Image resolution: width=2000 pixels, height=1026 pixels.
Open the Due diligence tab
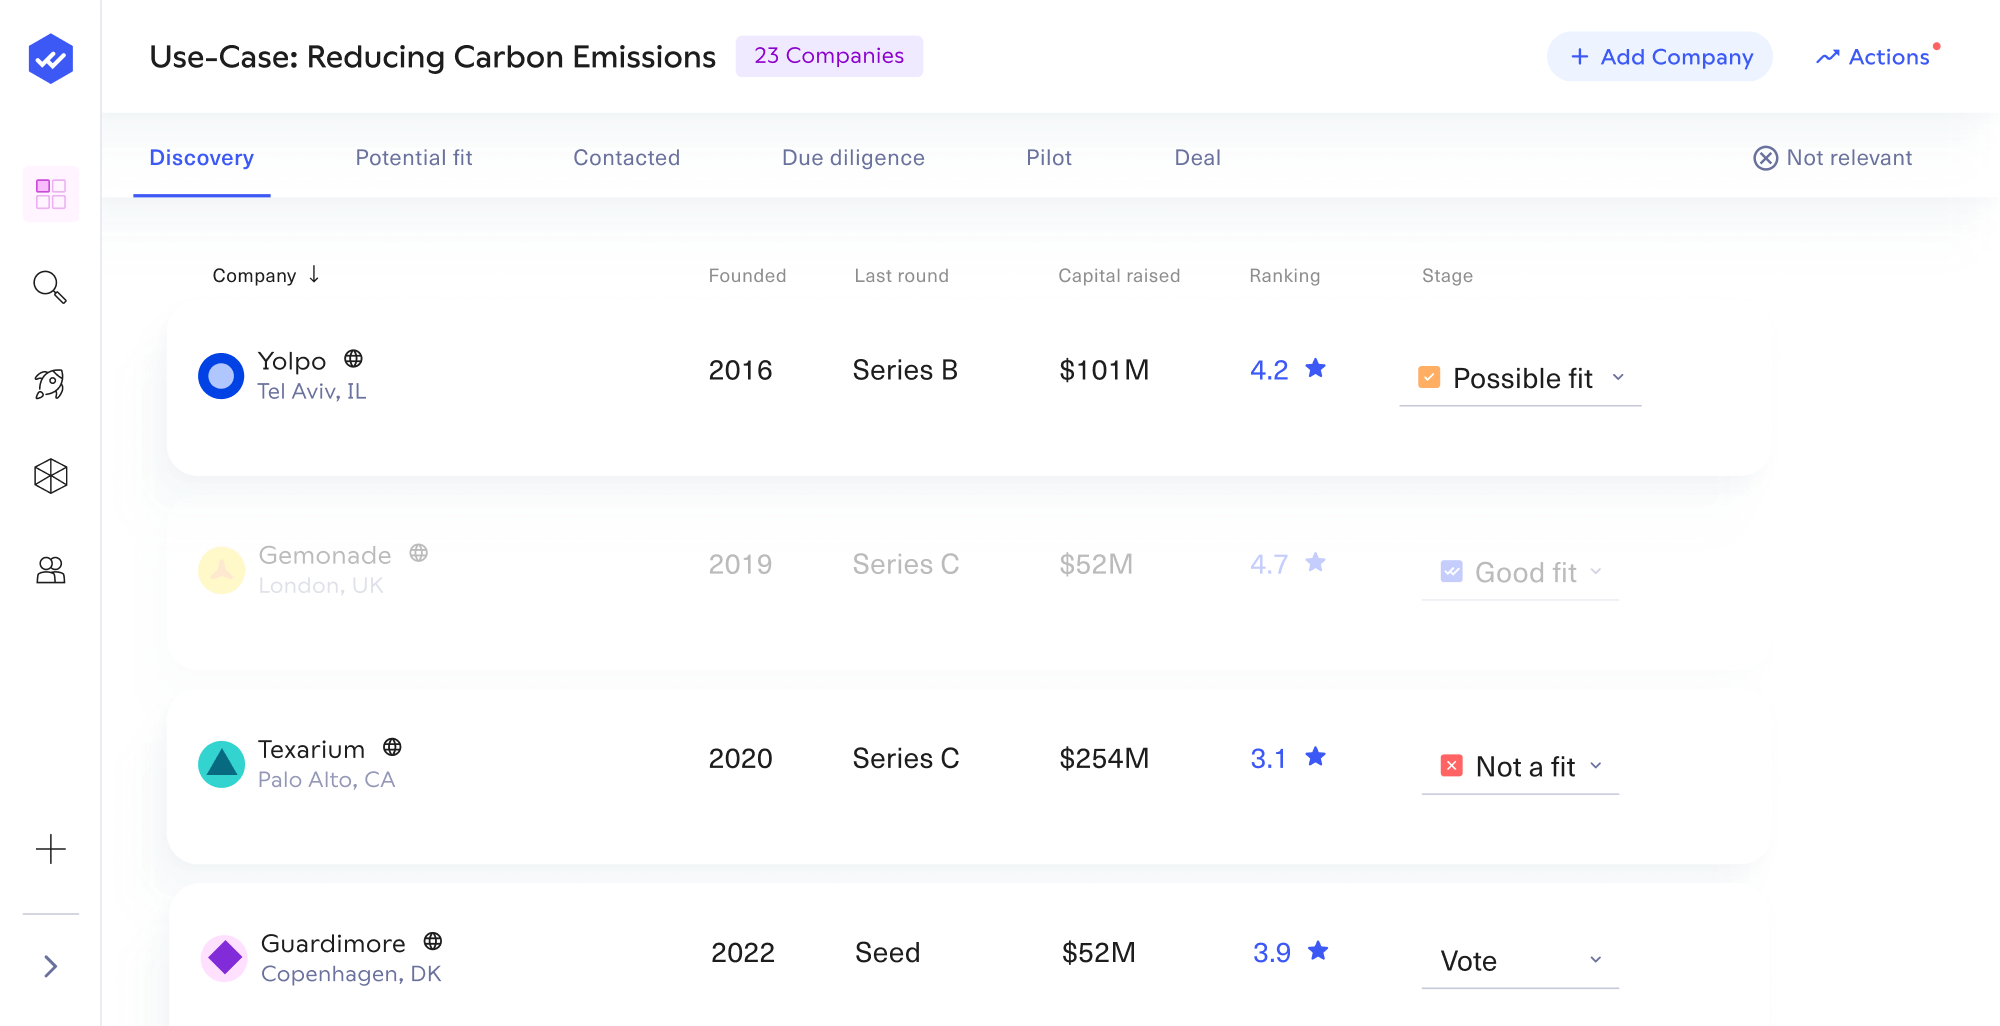pos(852,157)
